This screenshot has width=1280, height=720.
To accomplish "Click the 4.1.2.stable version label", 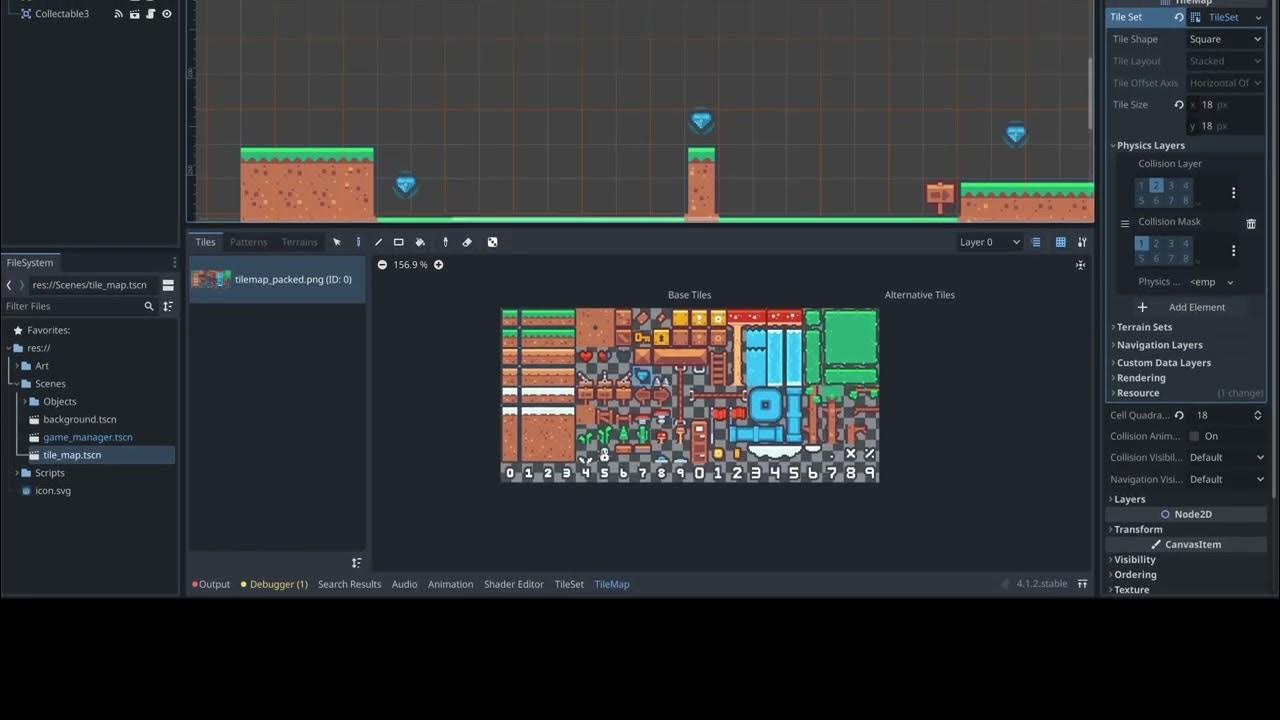I will 1042,584.
